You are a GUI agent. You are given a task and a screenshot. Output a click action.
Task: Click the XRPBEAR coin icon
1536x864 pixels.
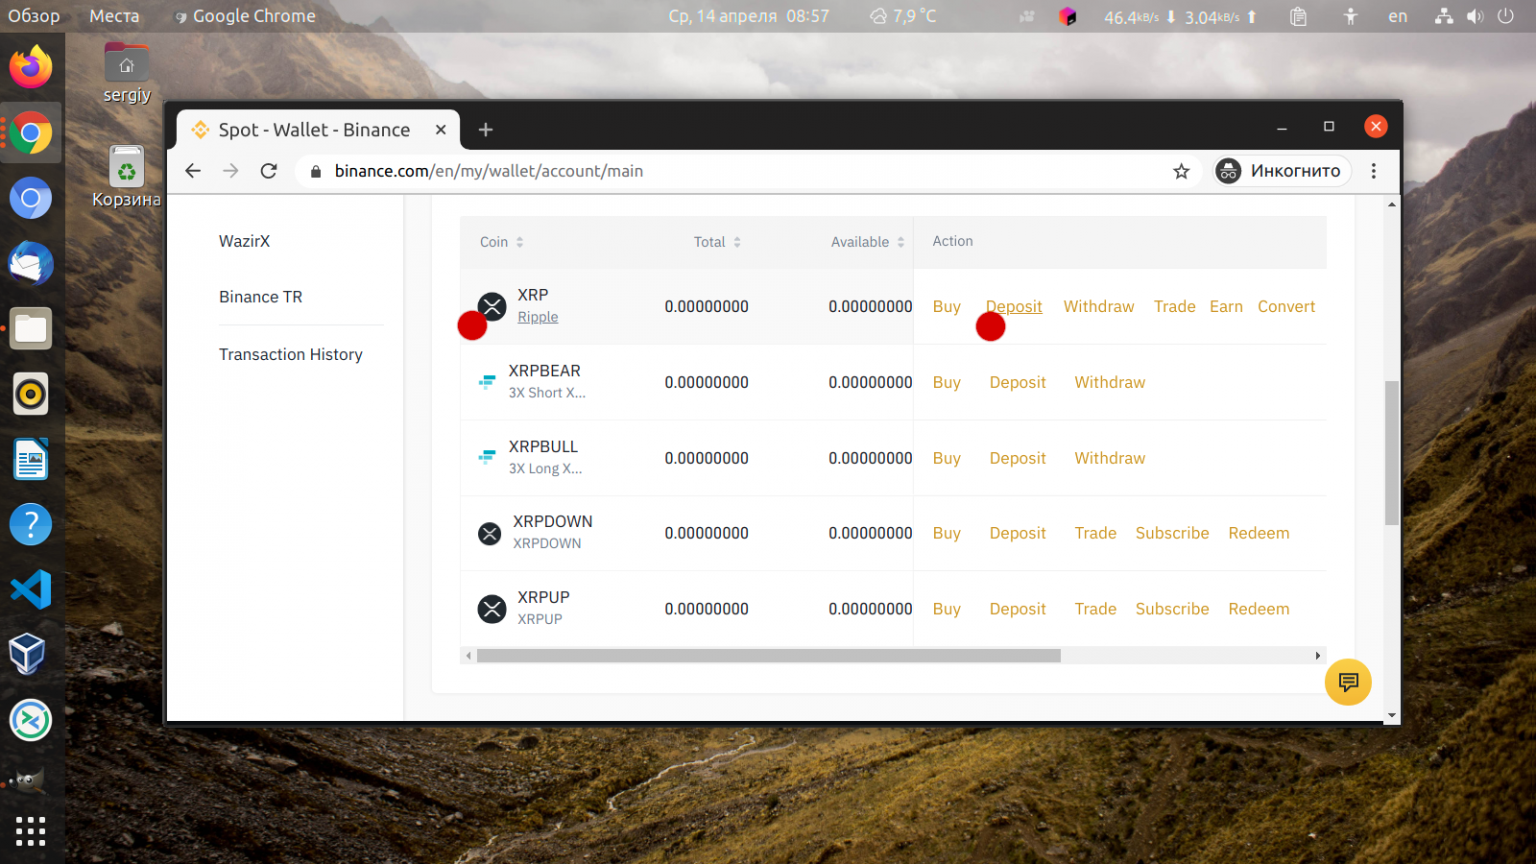[487, 382]
